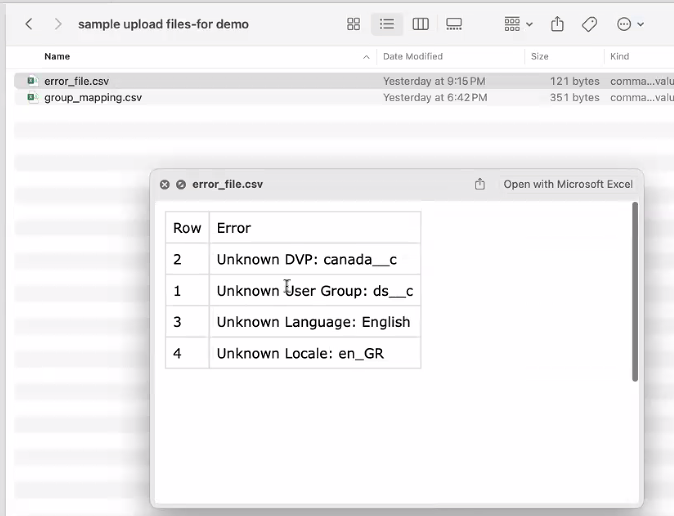Image resolution: width=674 pixels, height=516 pixels.
Task: Close the Quick Look preview
Action: (165, 184)
